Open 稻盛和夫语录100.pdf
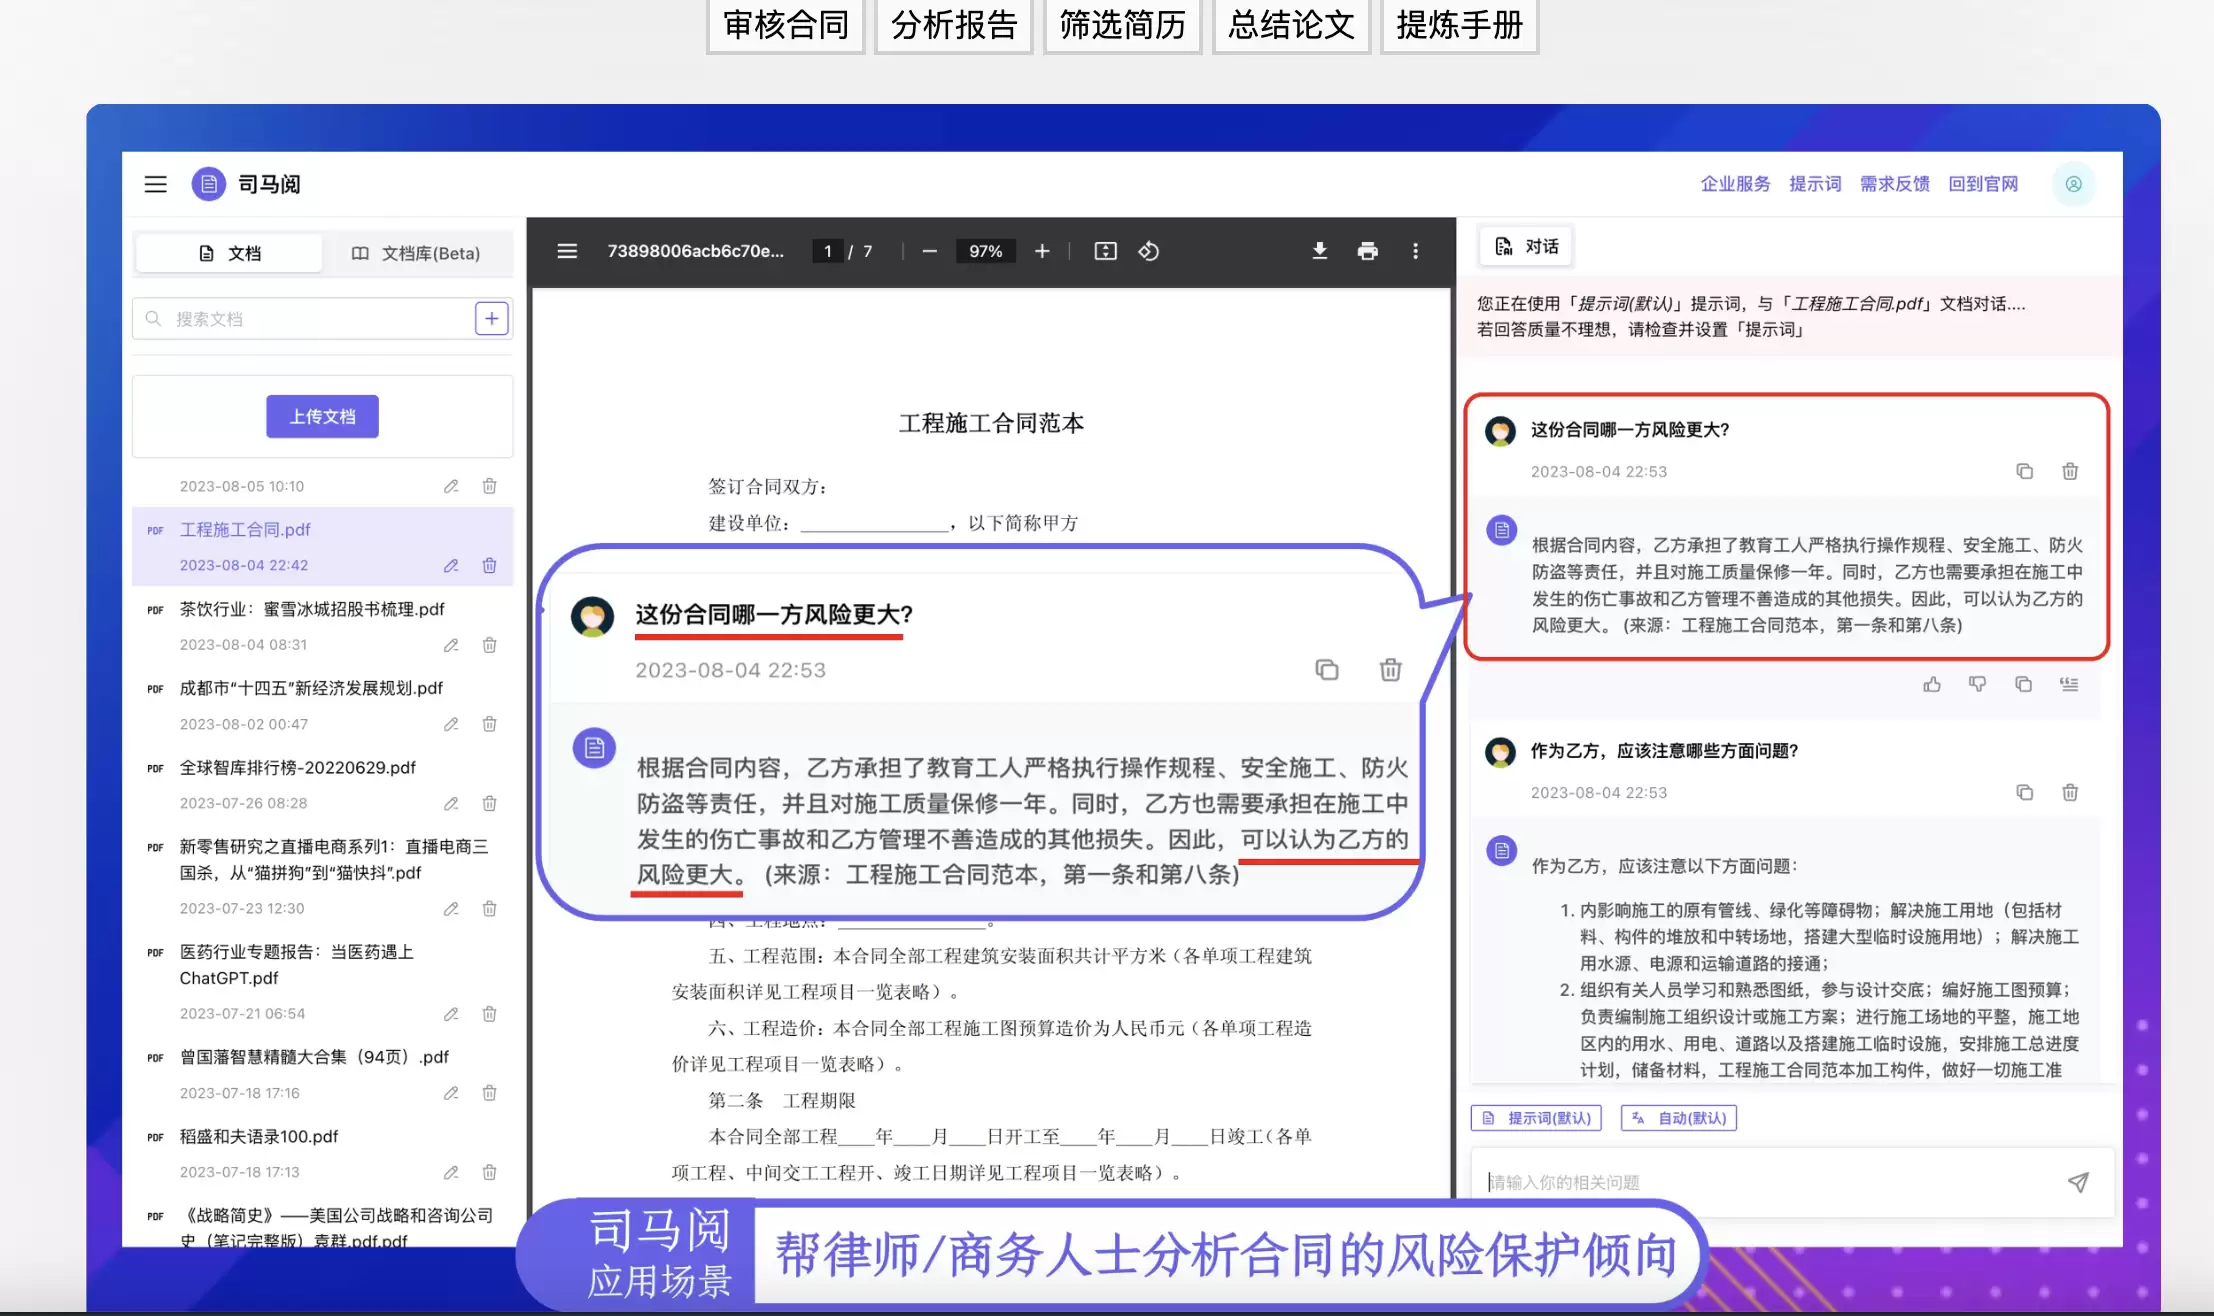 [x=259, y=1136]
